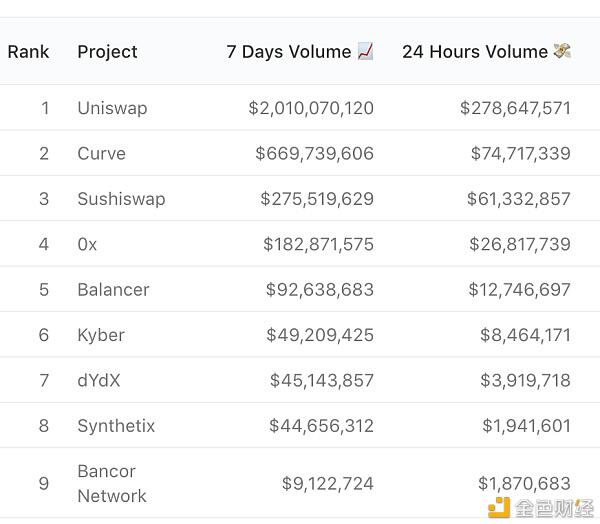Open the Kyber project entry
600x524 pixels.
(101, 335)
